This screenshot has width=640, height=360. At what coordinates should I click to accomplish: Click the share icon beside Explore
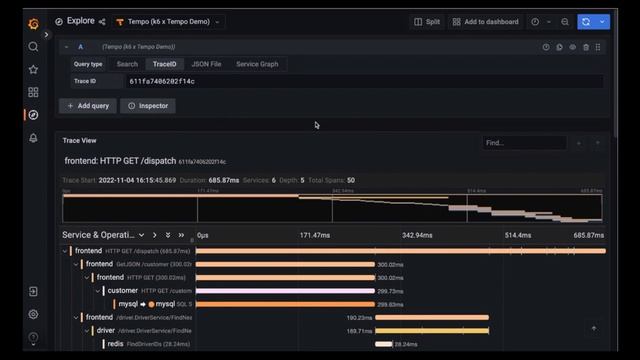[x=102, y=22]
